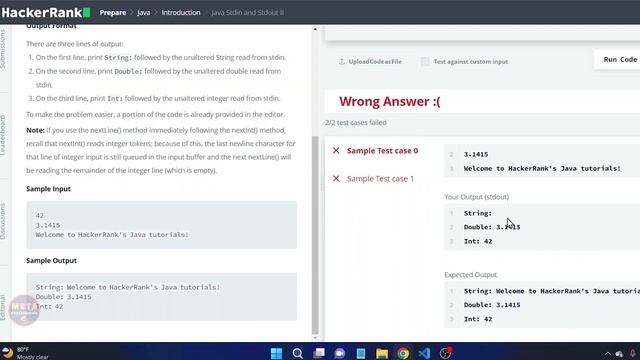Switch to the Submissions side tab

tap(3, 49)
